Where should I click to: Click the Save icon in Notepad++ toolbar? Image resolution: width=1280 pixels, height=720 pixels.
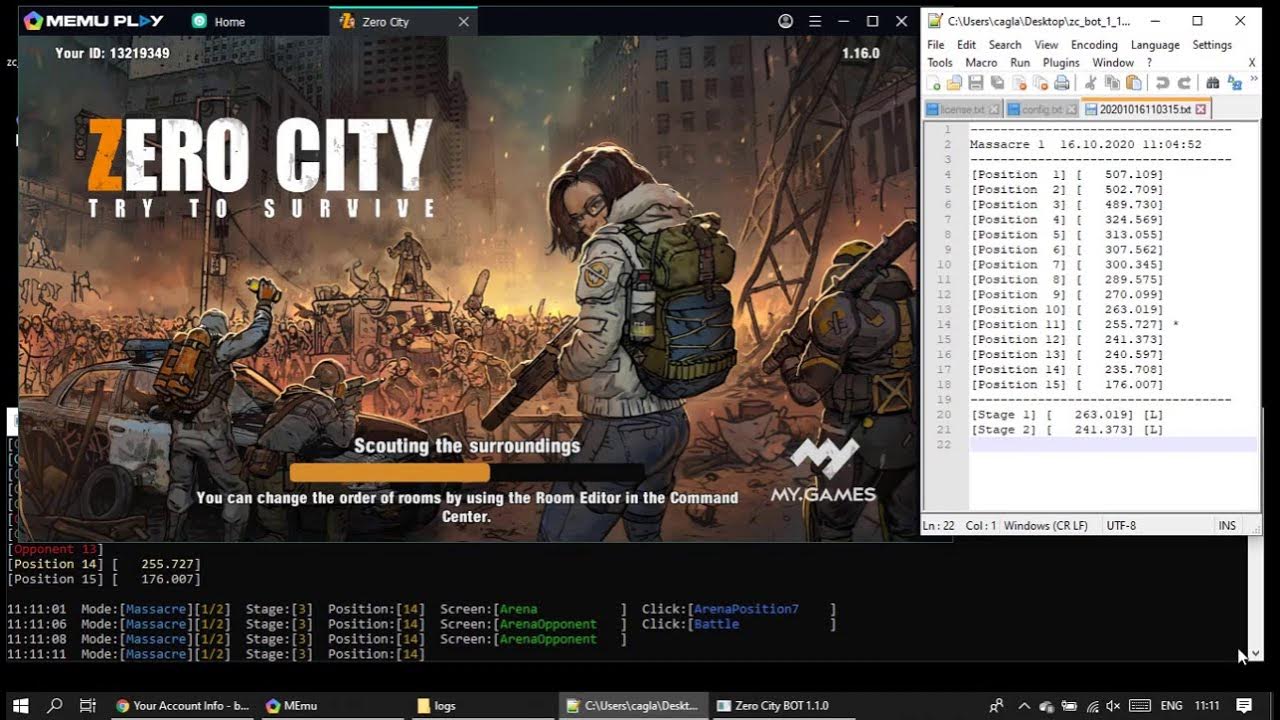point(976,83)
